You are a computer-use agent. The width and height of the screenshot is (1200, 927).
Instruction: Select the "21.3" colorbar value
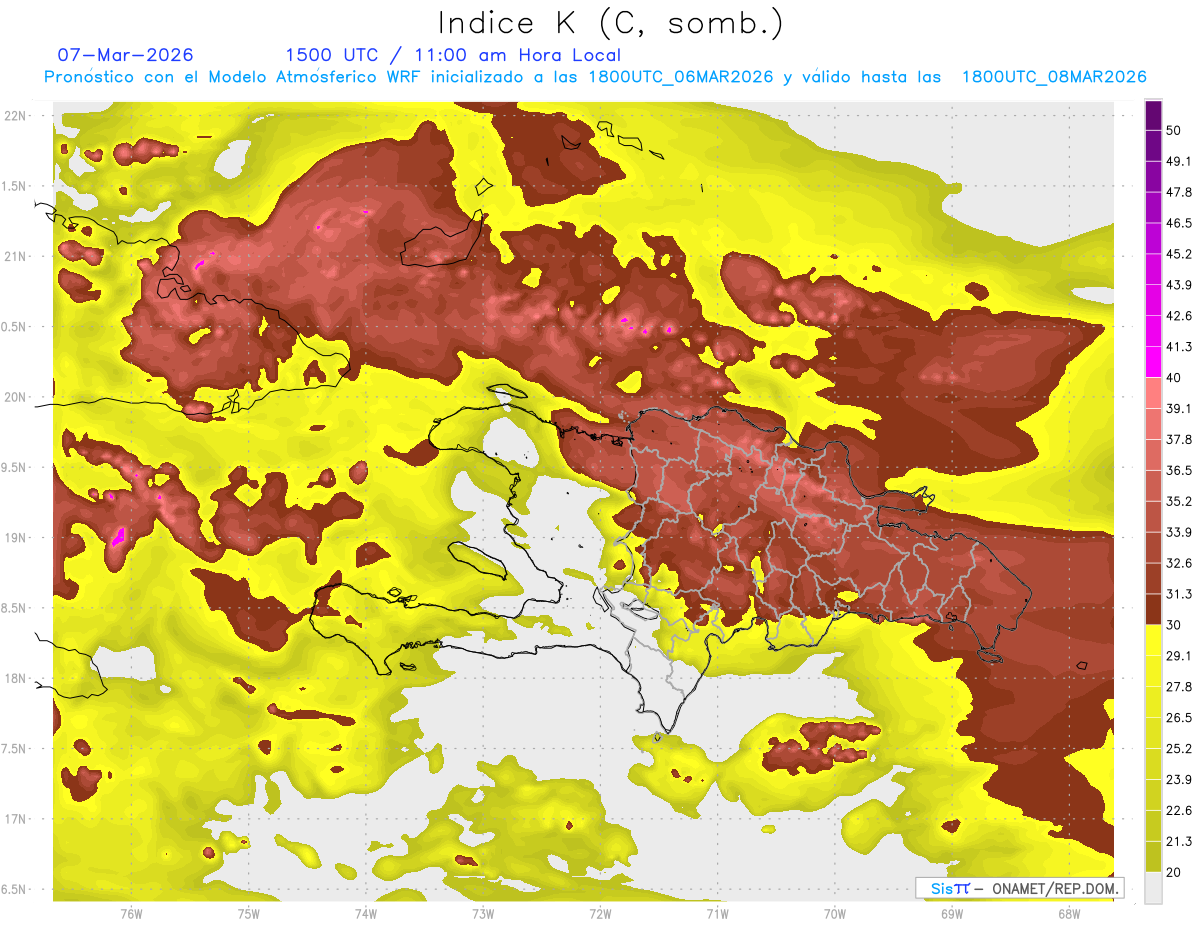point(1178,841)
